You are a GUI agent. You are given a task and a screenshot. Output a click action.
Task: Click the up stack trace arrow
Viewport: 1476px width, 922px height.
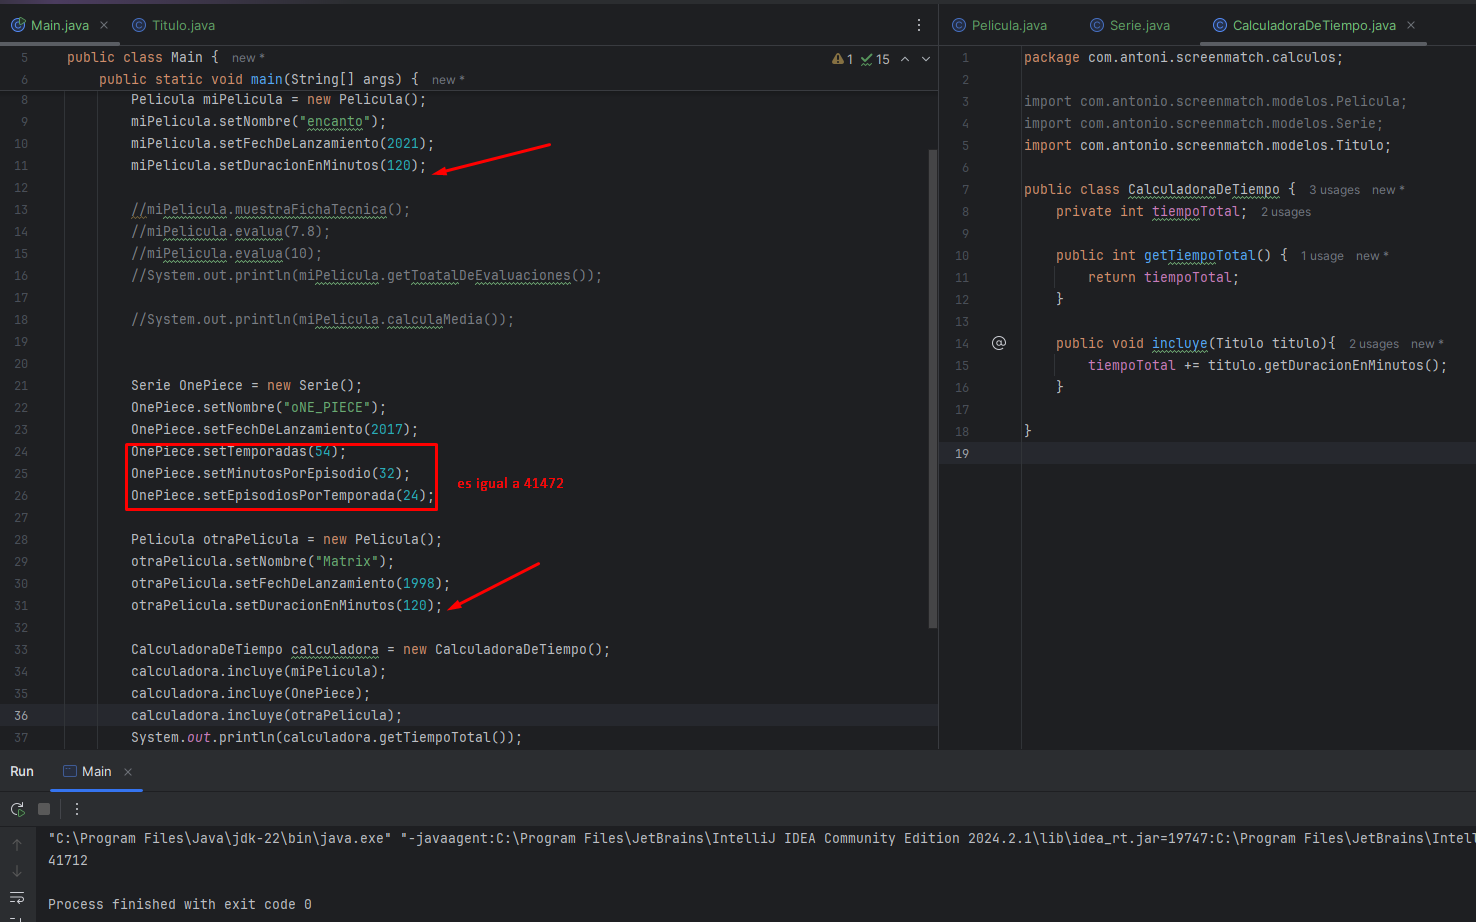[17, 845]
